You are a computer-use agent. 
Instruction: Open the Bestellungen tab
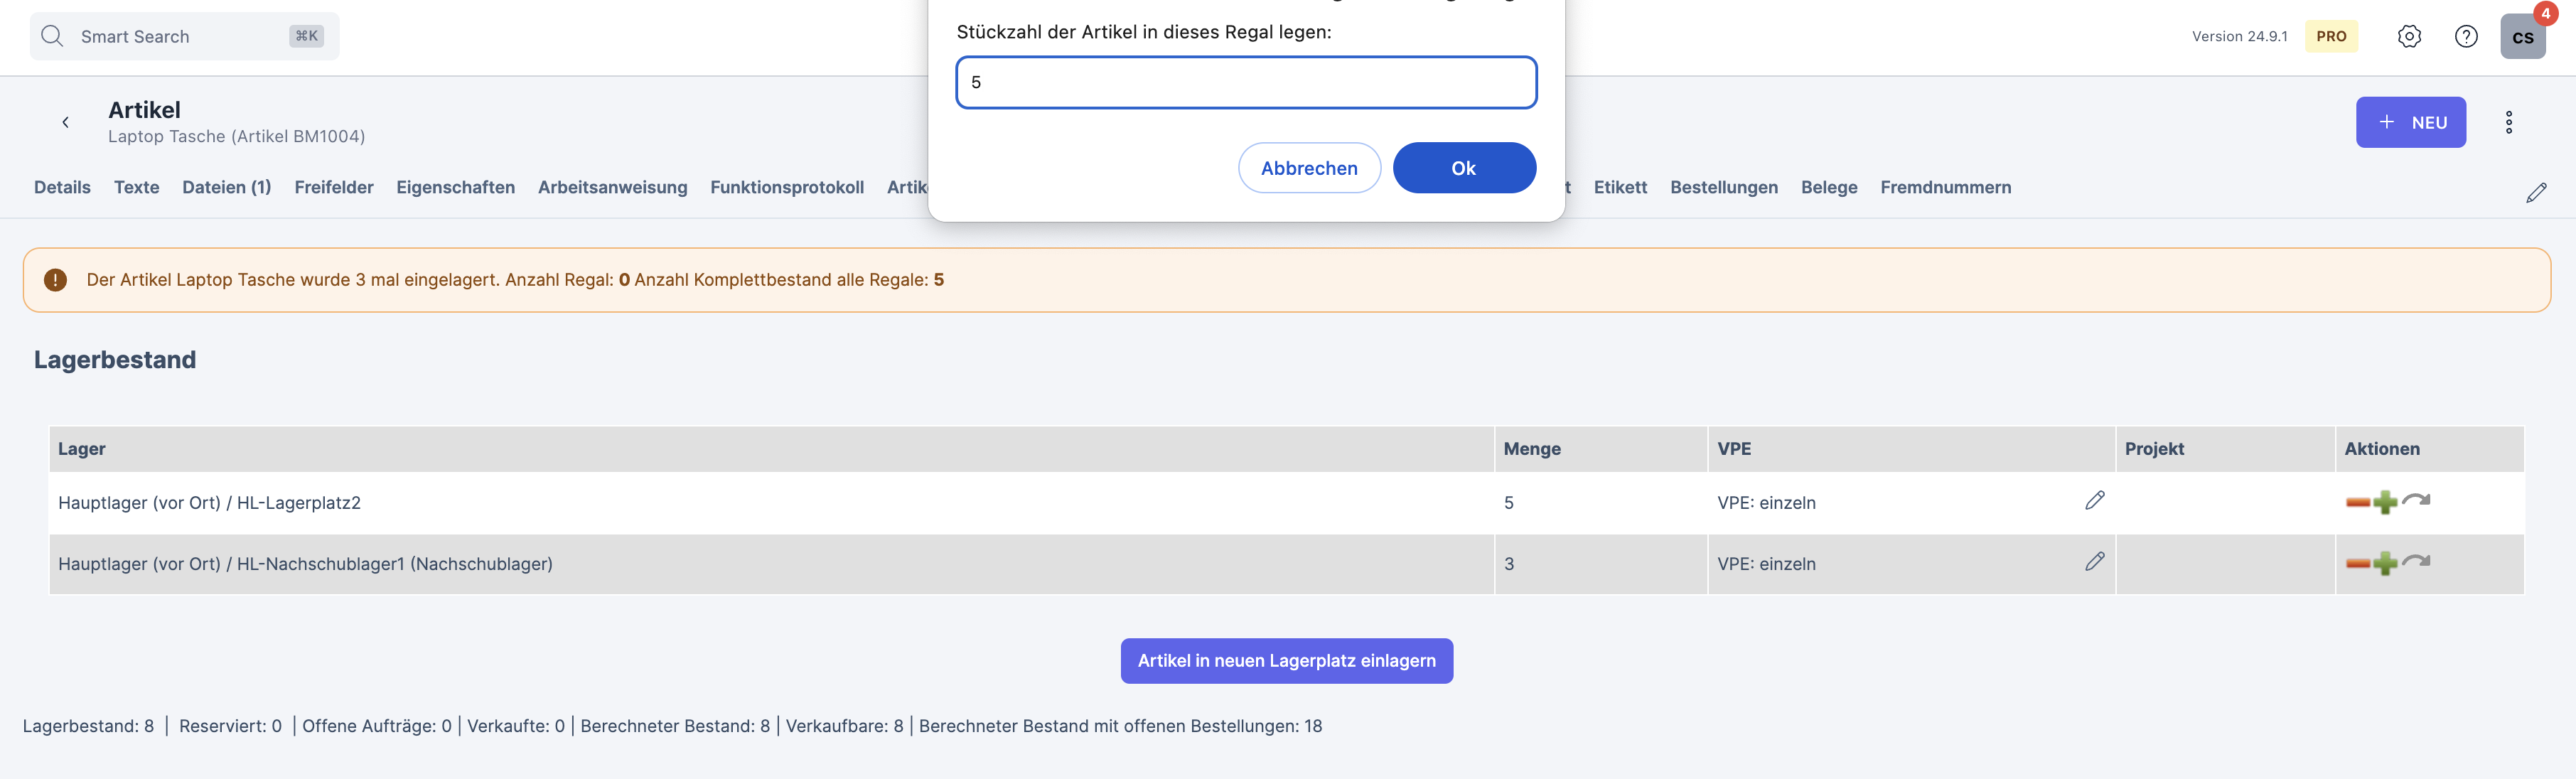point(1723,187)
